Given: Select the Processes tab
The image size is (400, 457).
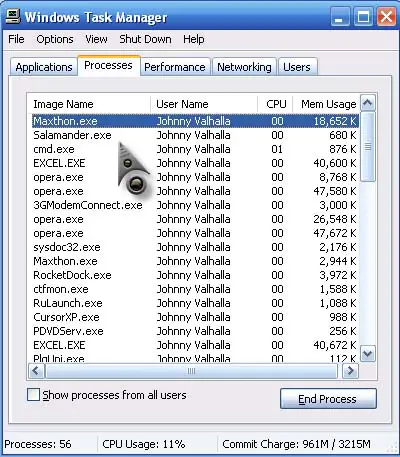Looking at the screenshot, I should pos(108,65).
